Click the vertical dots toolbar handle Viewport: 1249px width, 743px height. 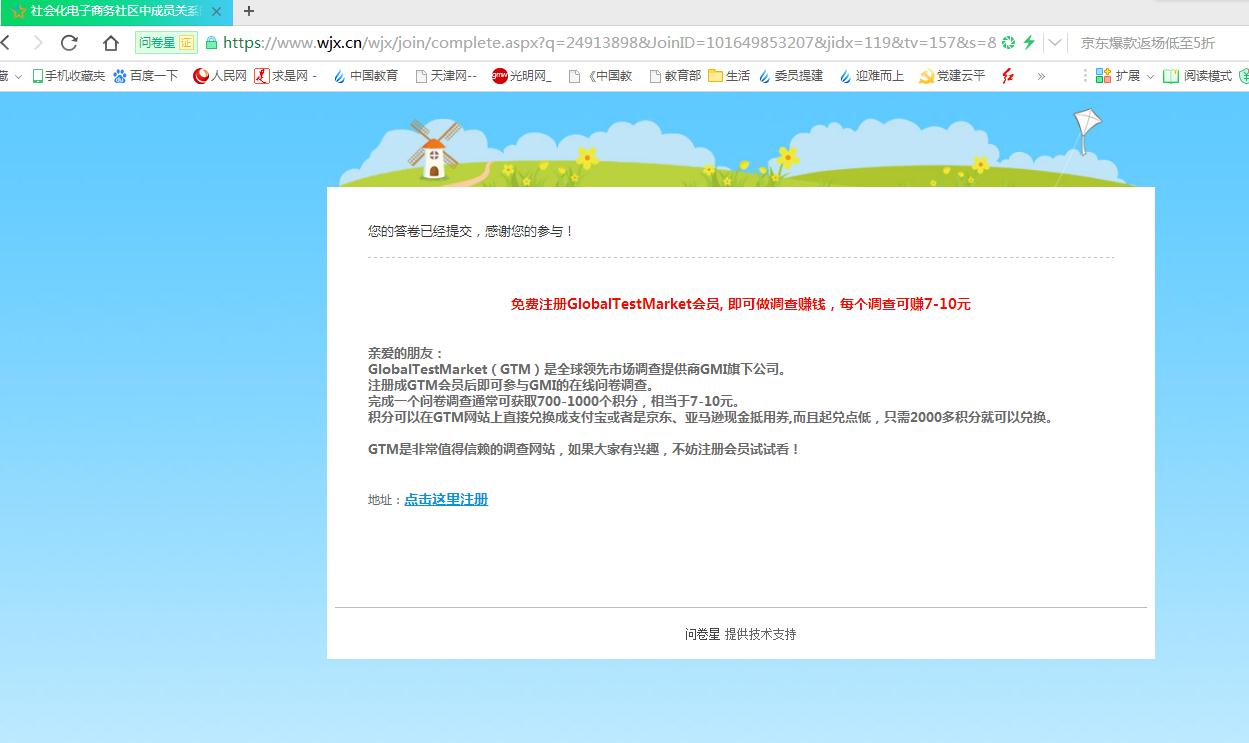1085,75
